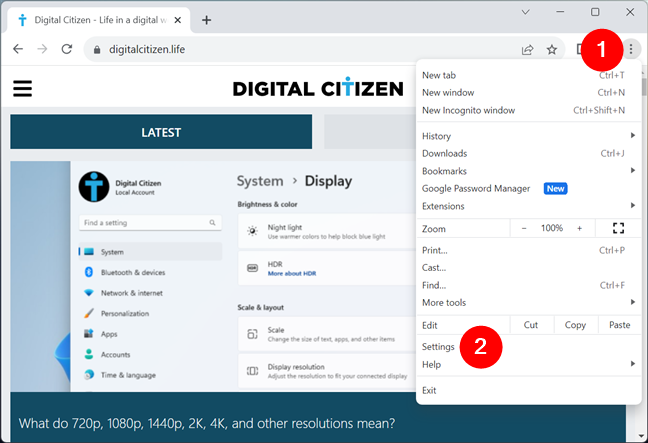Screen dimensions: 648x443
Task: Open the tab search chevron
Action: click(x=525, y=12)
